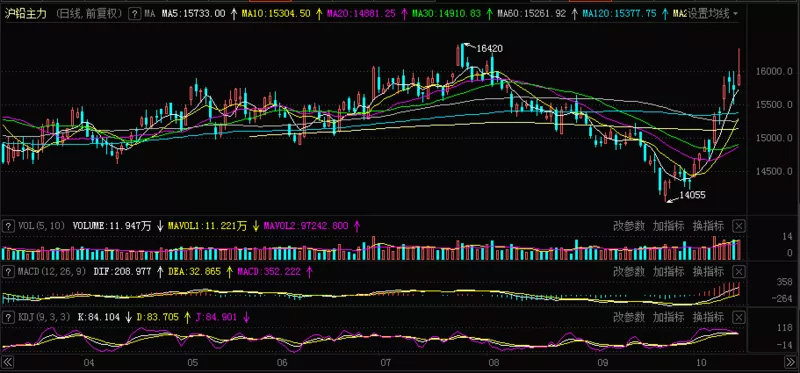Select 改参数 in the KDJ panel
The width and height of the screenshot is (800, 373).
629,317
